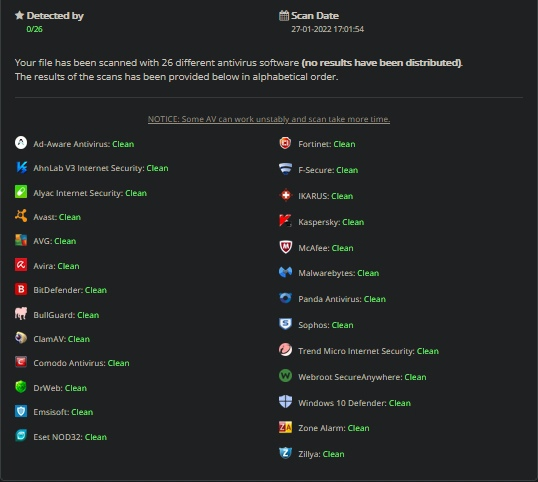Click the Zone Alarm ZA icon
Viewport: 538px width, 482px height.
coord(285,427)
